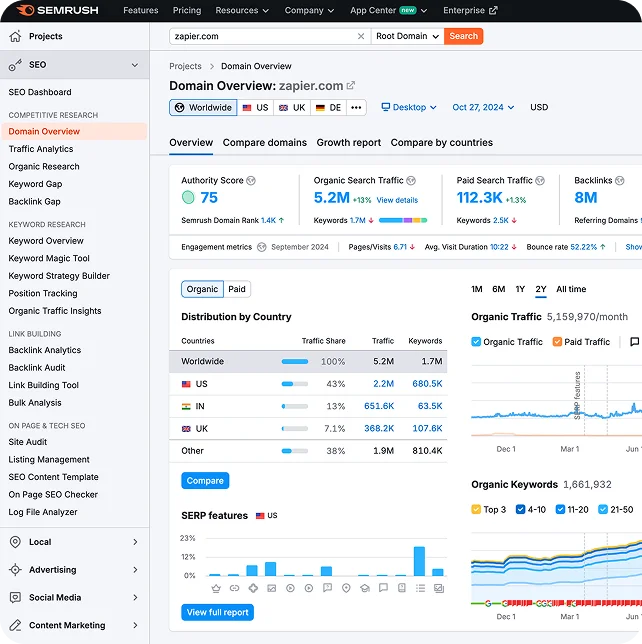Click the Local pin icon in sidebar
The height and width of the screenshot is (644, 642).
(15, 542)
